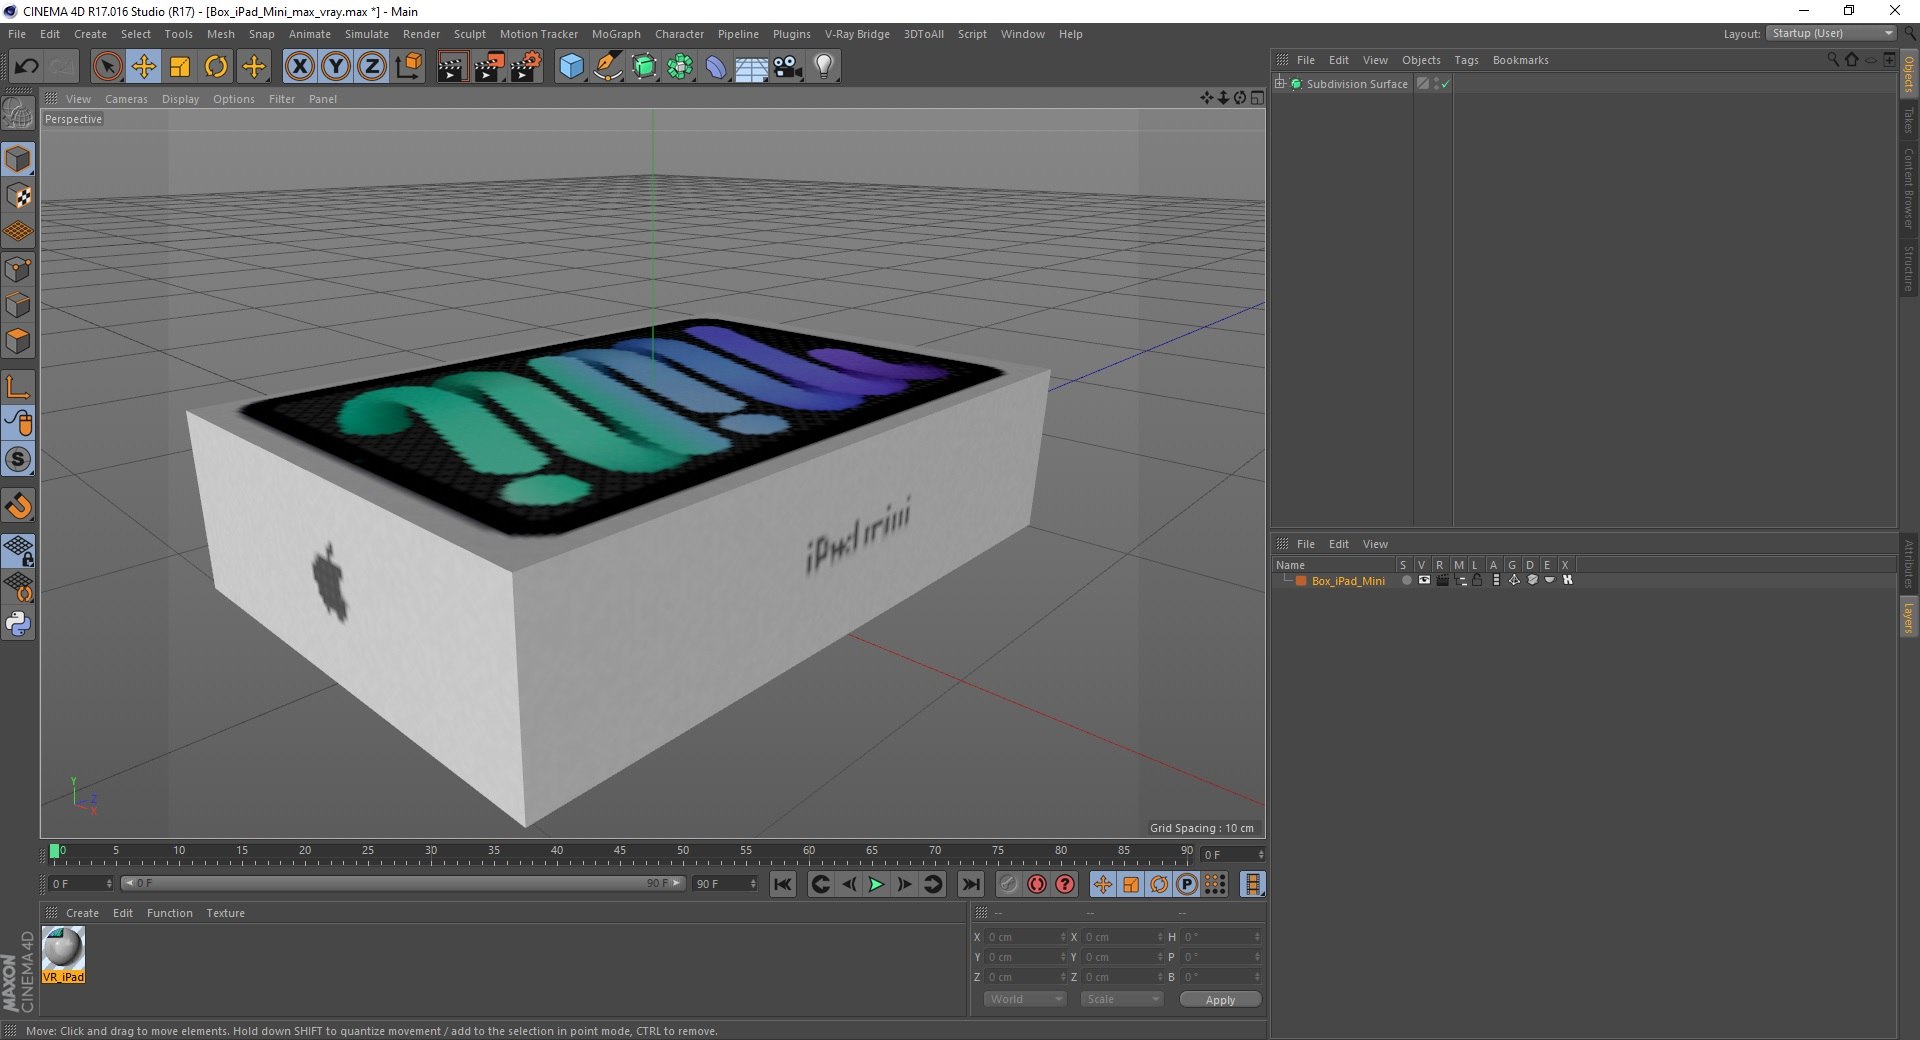Image resolution: width=1920 pixels, height=1040 pixels.
Task: Toggle lock icon of Box_iPad_Mini layer
Action: tap(1477, 580)
